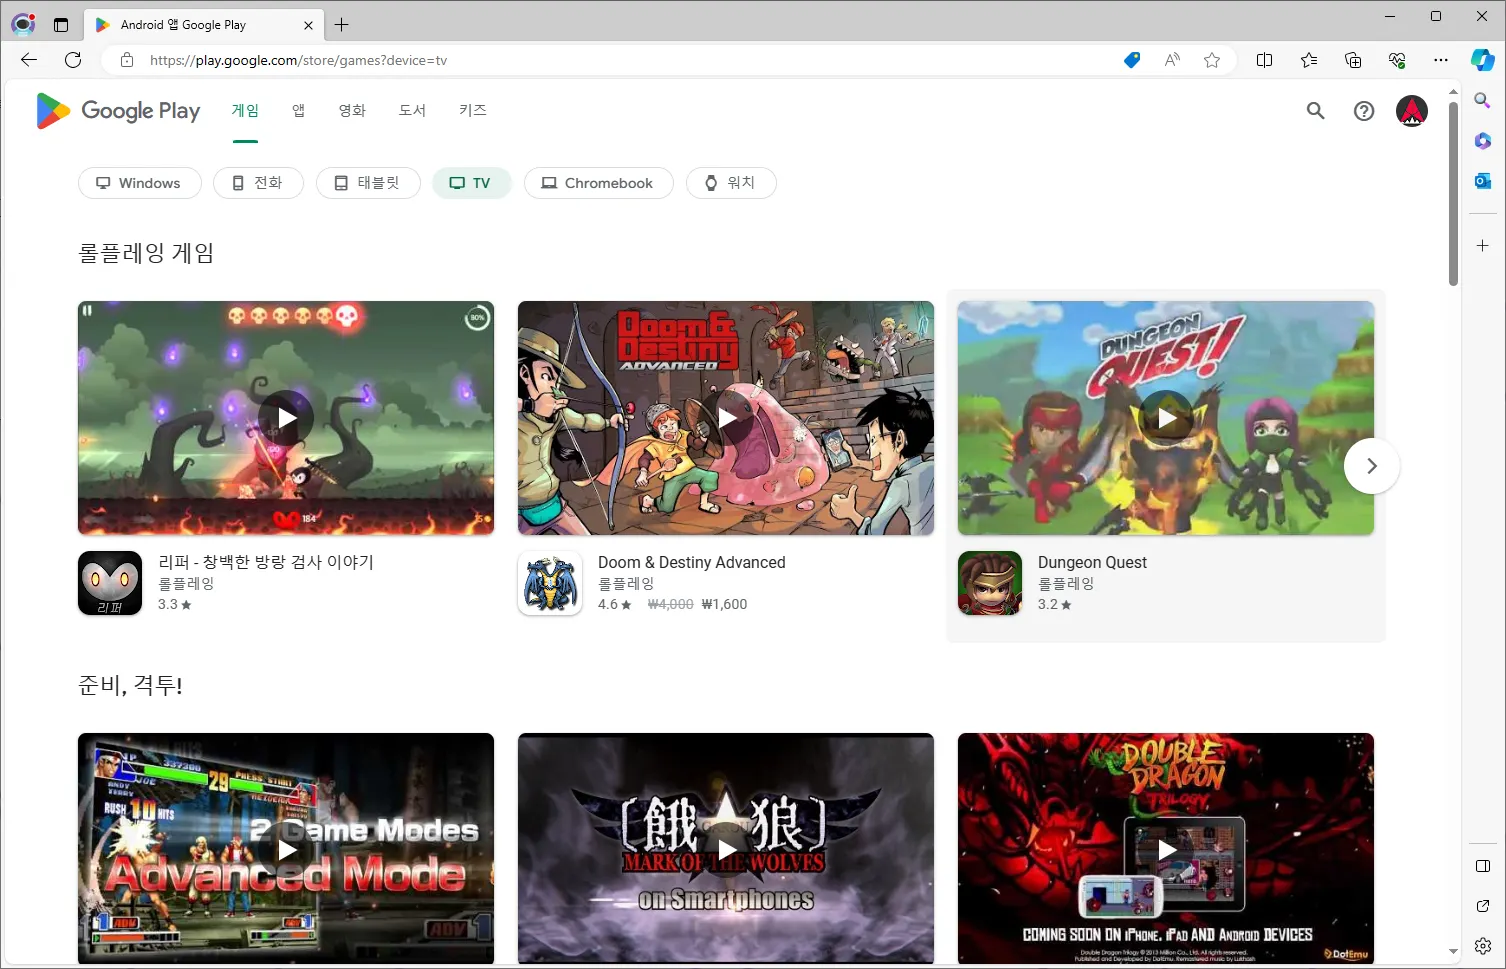
Task: Open sidebar settings gear
Action: (1483, 946)
